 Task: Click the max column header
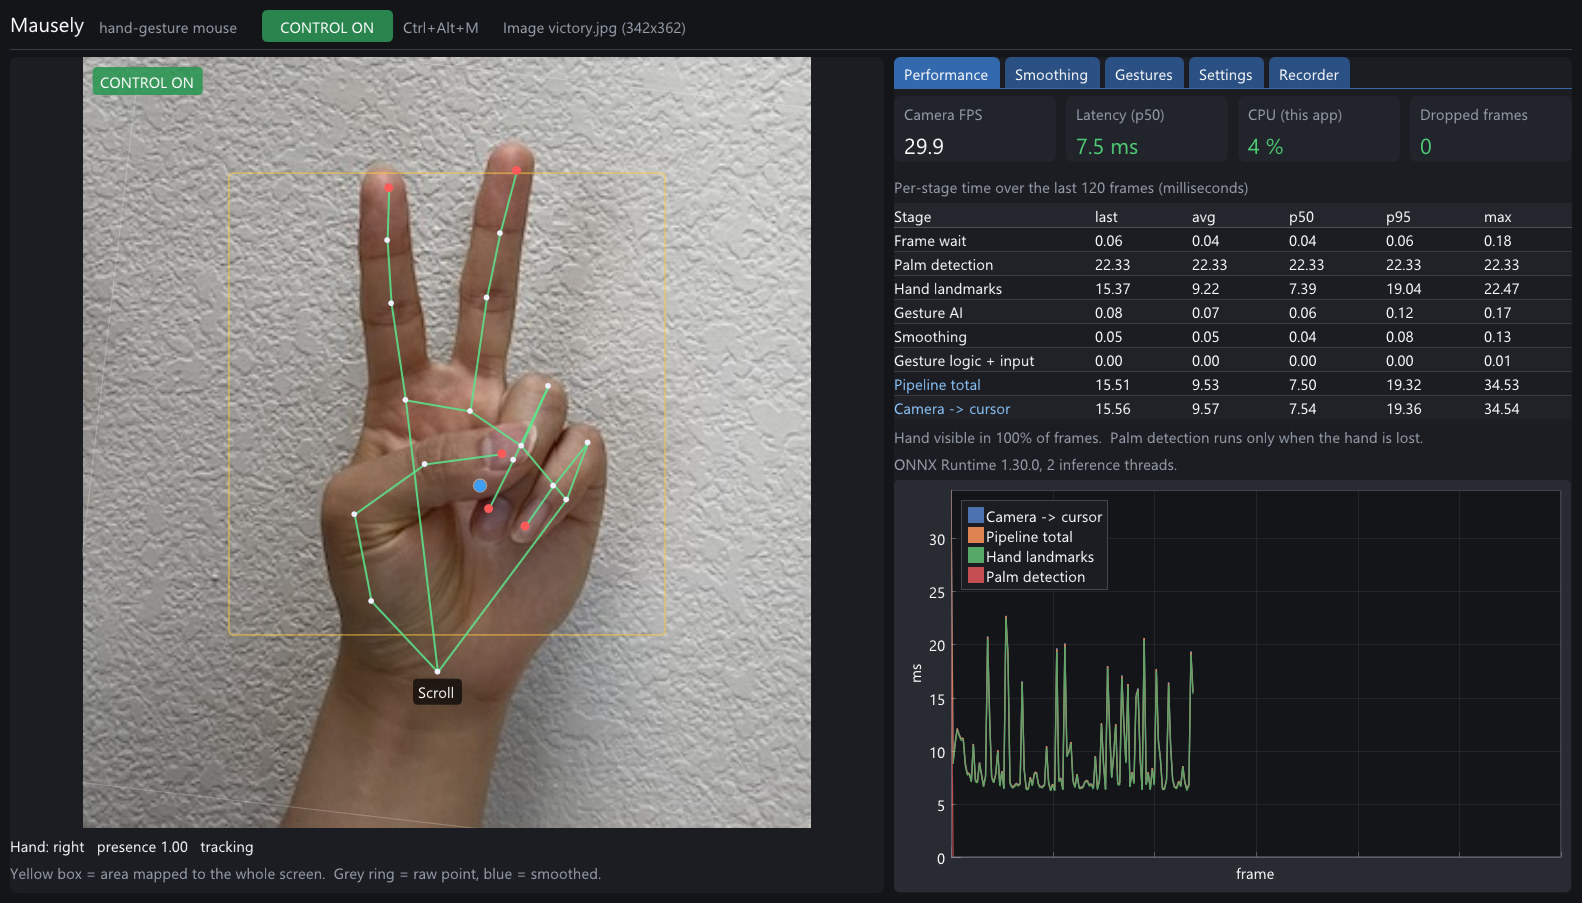(x=1498, y=217)
